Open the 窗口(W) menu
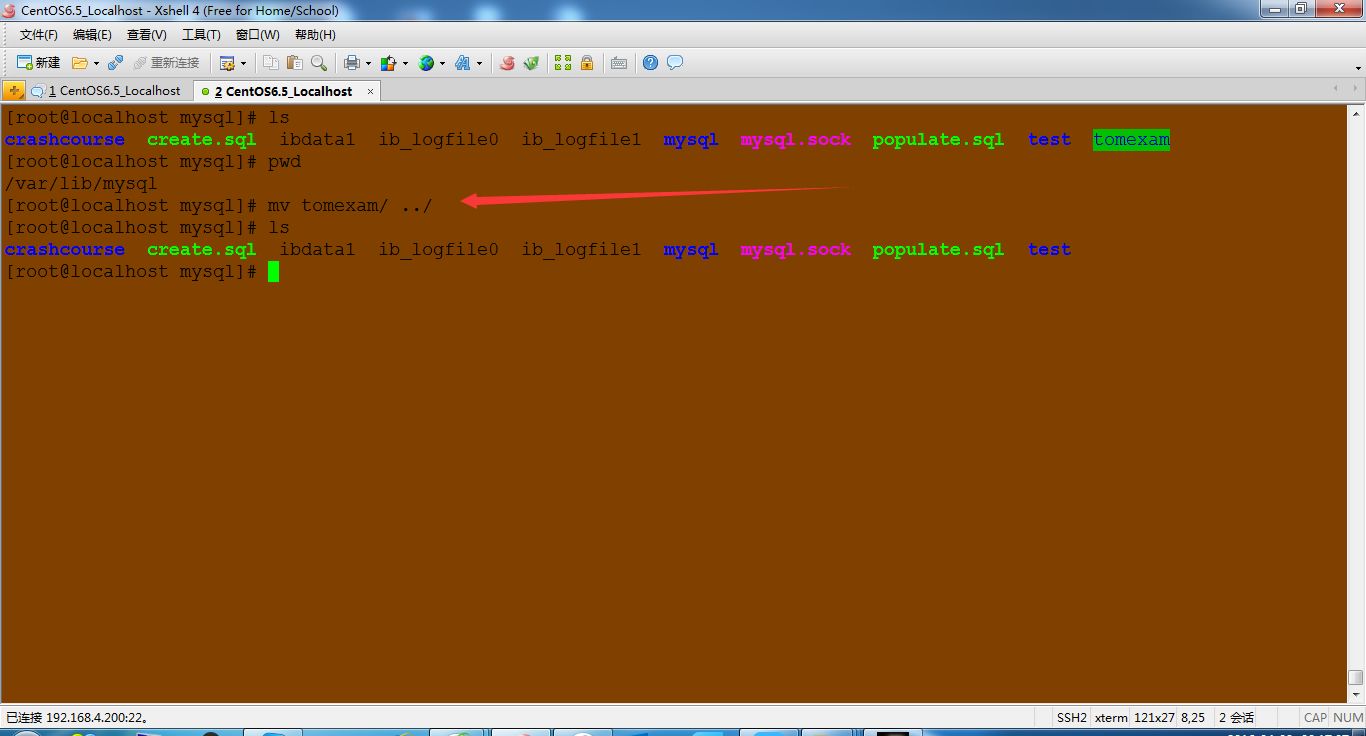 [258, 35]
